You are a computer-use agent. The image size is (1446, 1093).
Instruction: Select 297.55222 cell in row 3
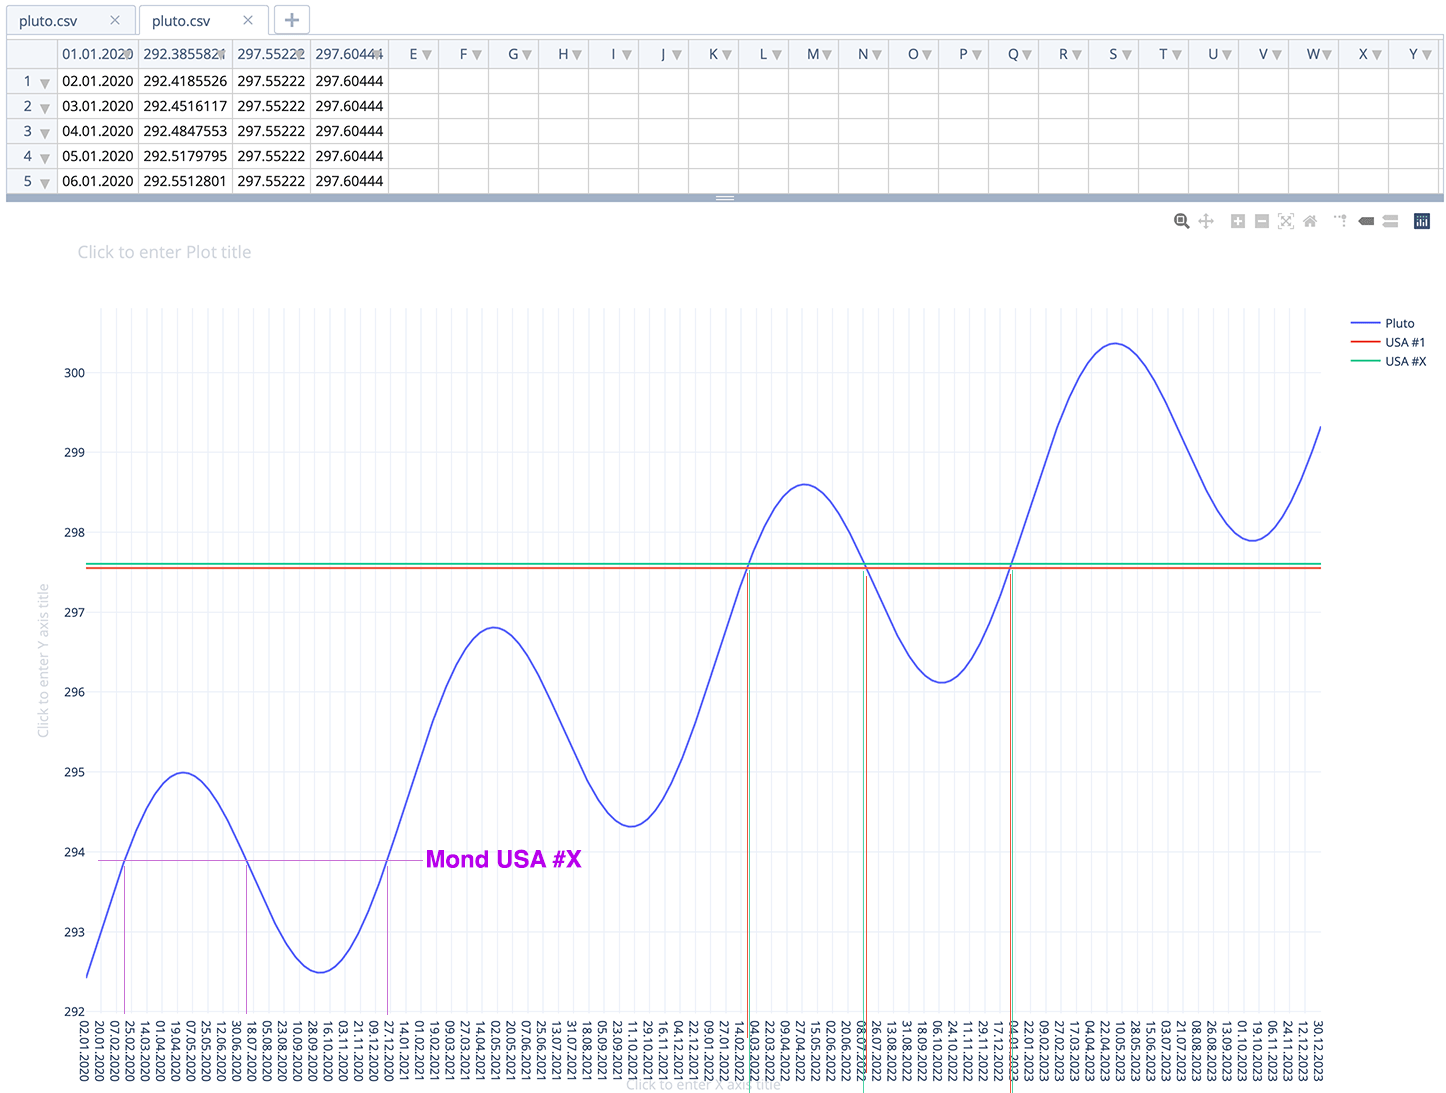pos(271,131)
